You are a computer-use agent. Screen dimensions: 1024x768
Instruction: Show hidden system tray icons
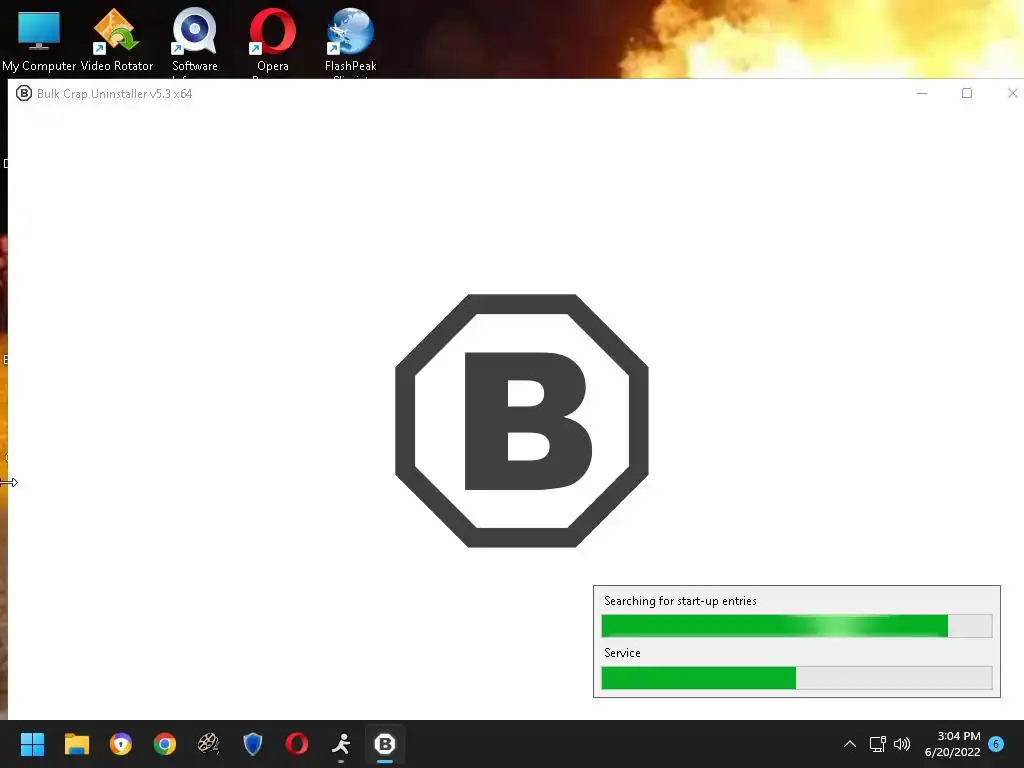850,744
